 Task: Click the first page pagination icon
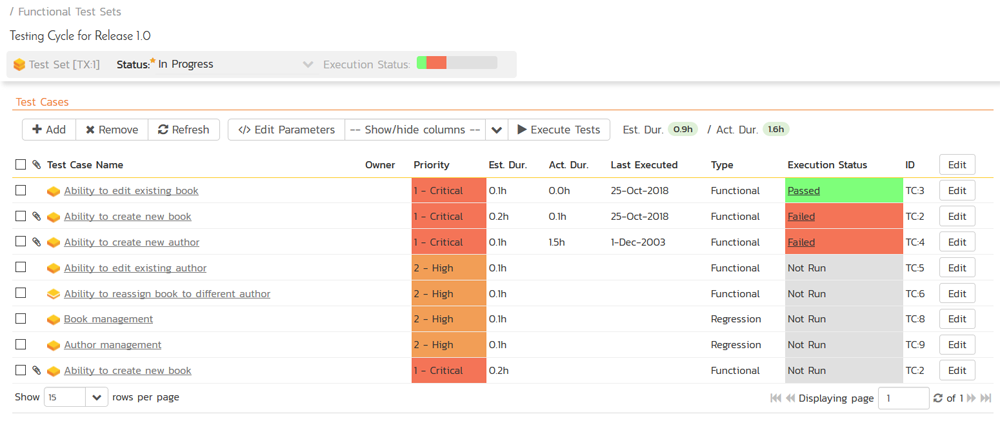[x=775, y=398]
